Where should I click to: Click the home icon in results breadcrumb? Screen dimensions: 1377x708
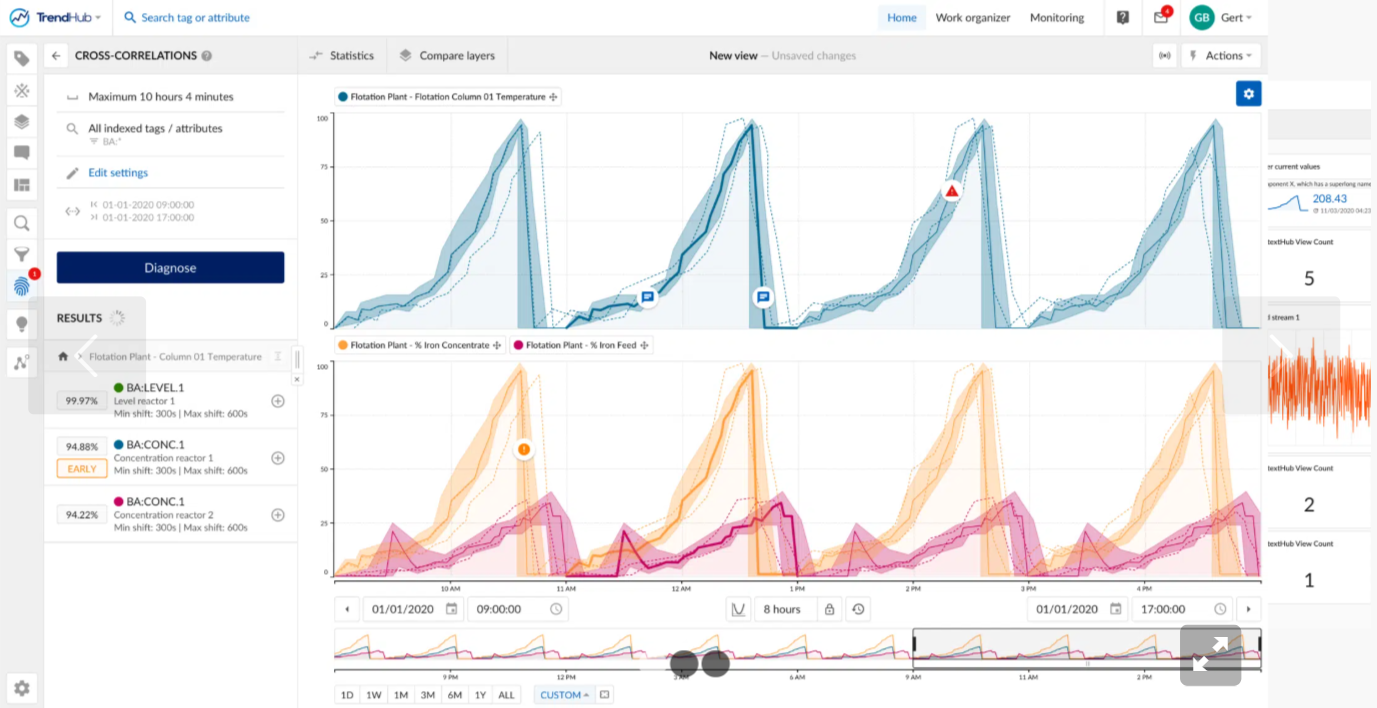click(63, 356)
